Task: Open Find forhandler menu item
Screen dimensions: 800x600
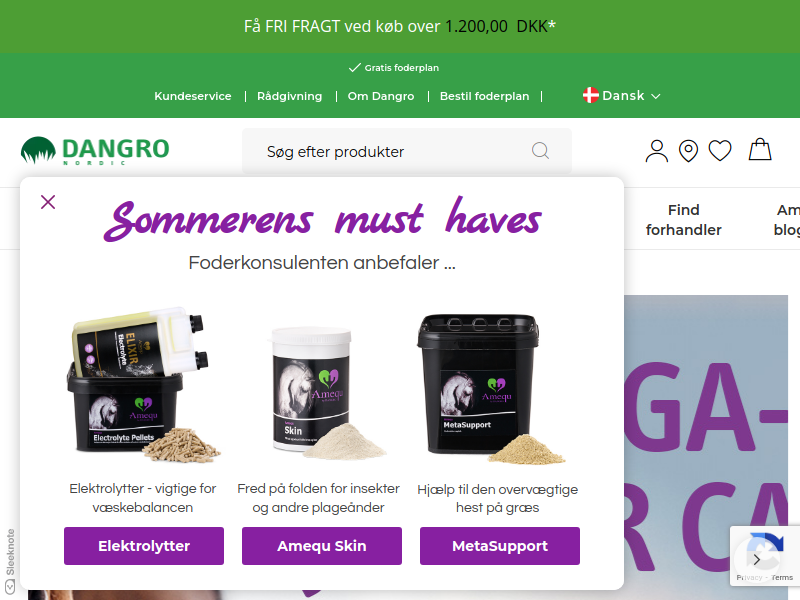Action: 683,220
